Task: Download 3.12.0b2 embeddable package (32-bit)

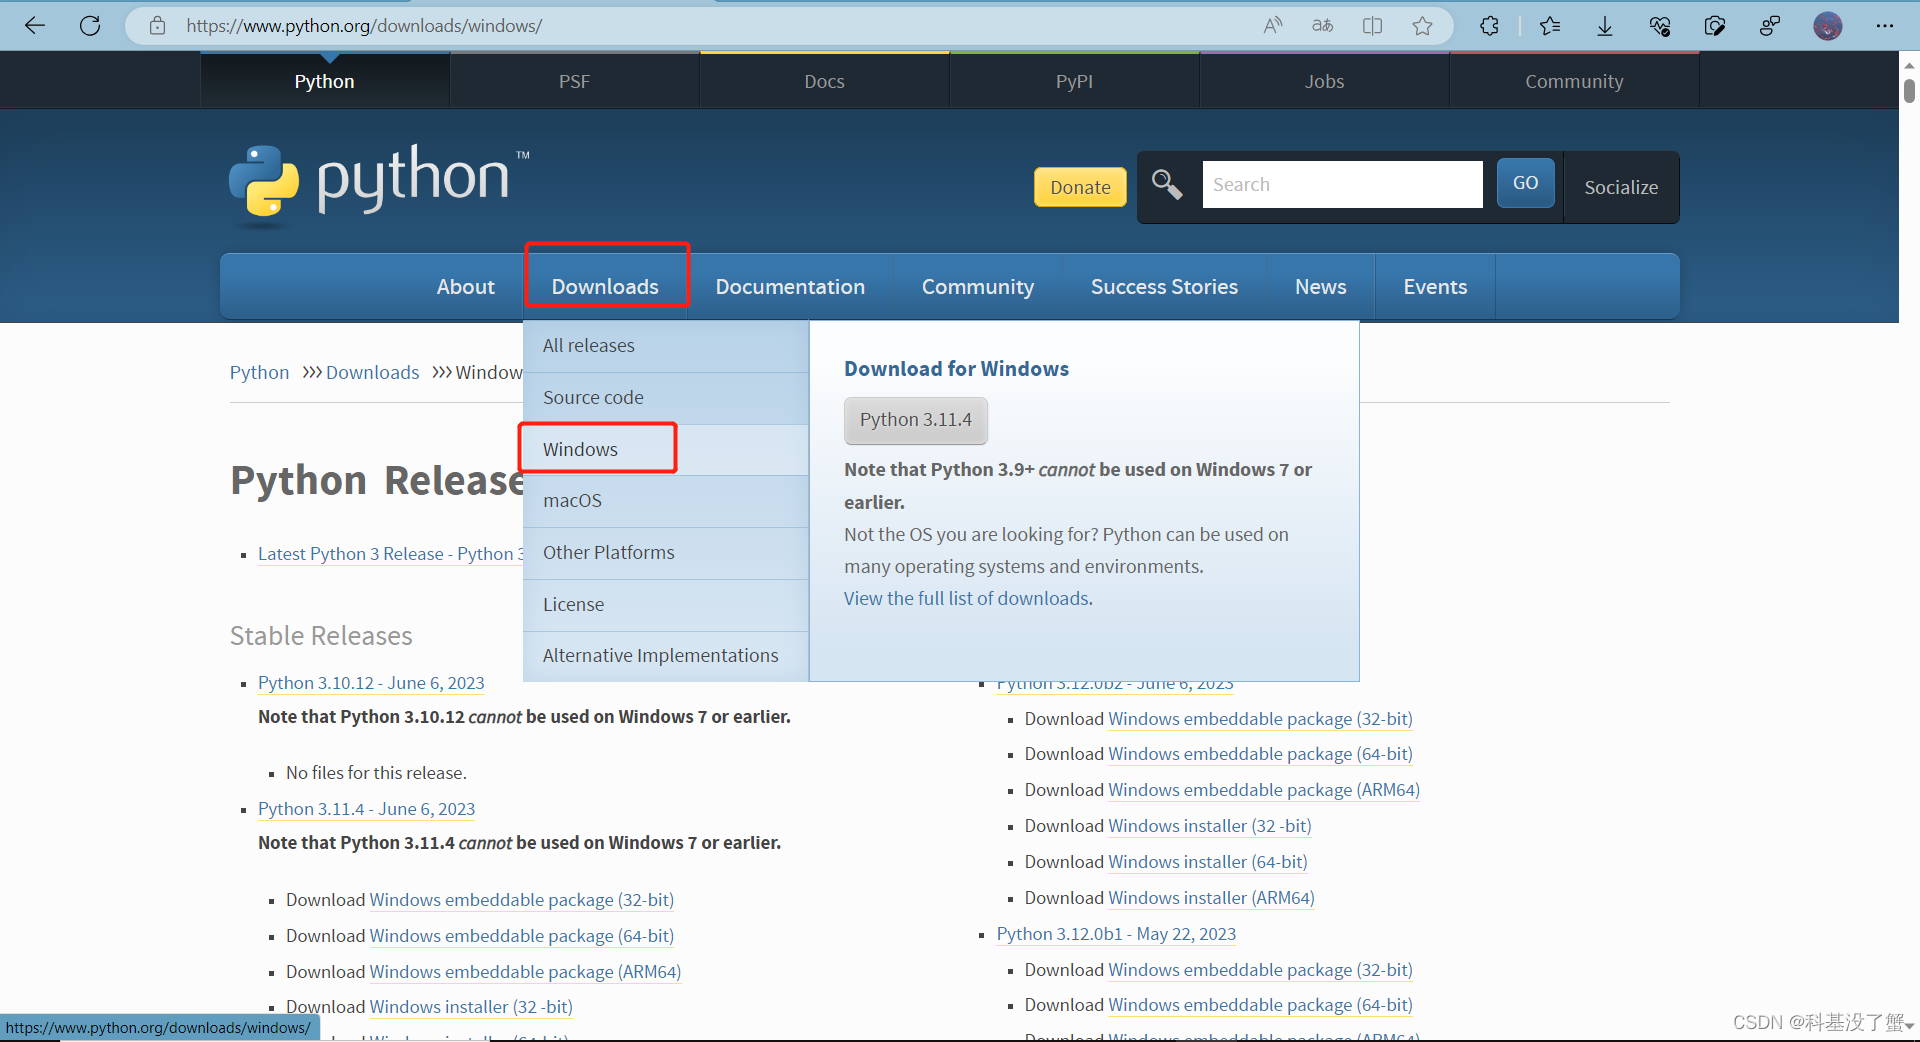Action: tap(1260, 719)
